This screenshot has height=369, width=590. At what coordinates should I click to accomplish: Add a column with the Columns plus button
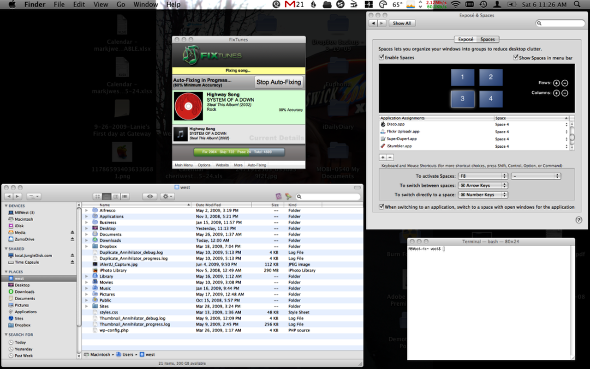click(x=557, y=93)
